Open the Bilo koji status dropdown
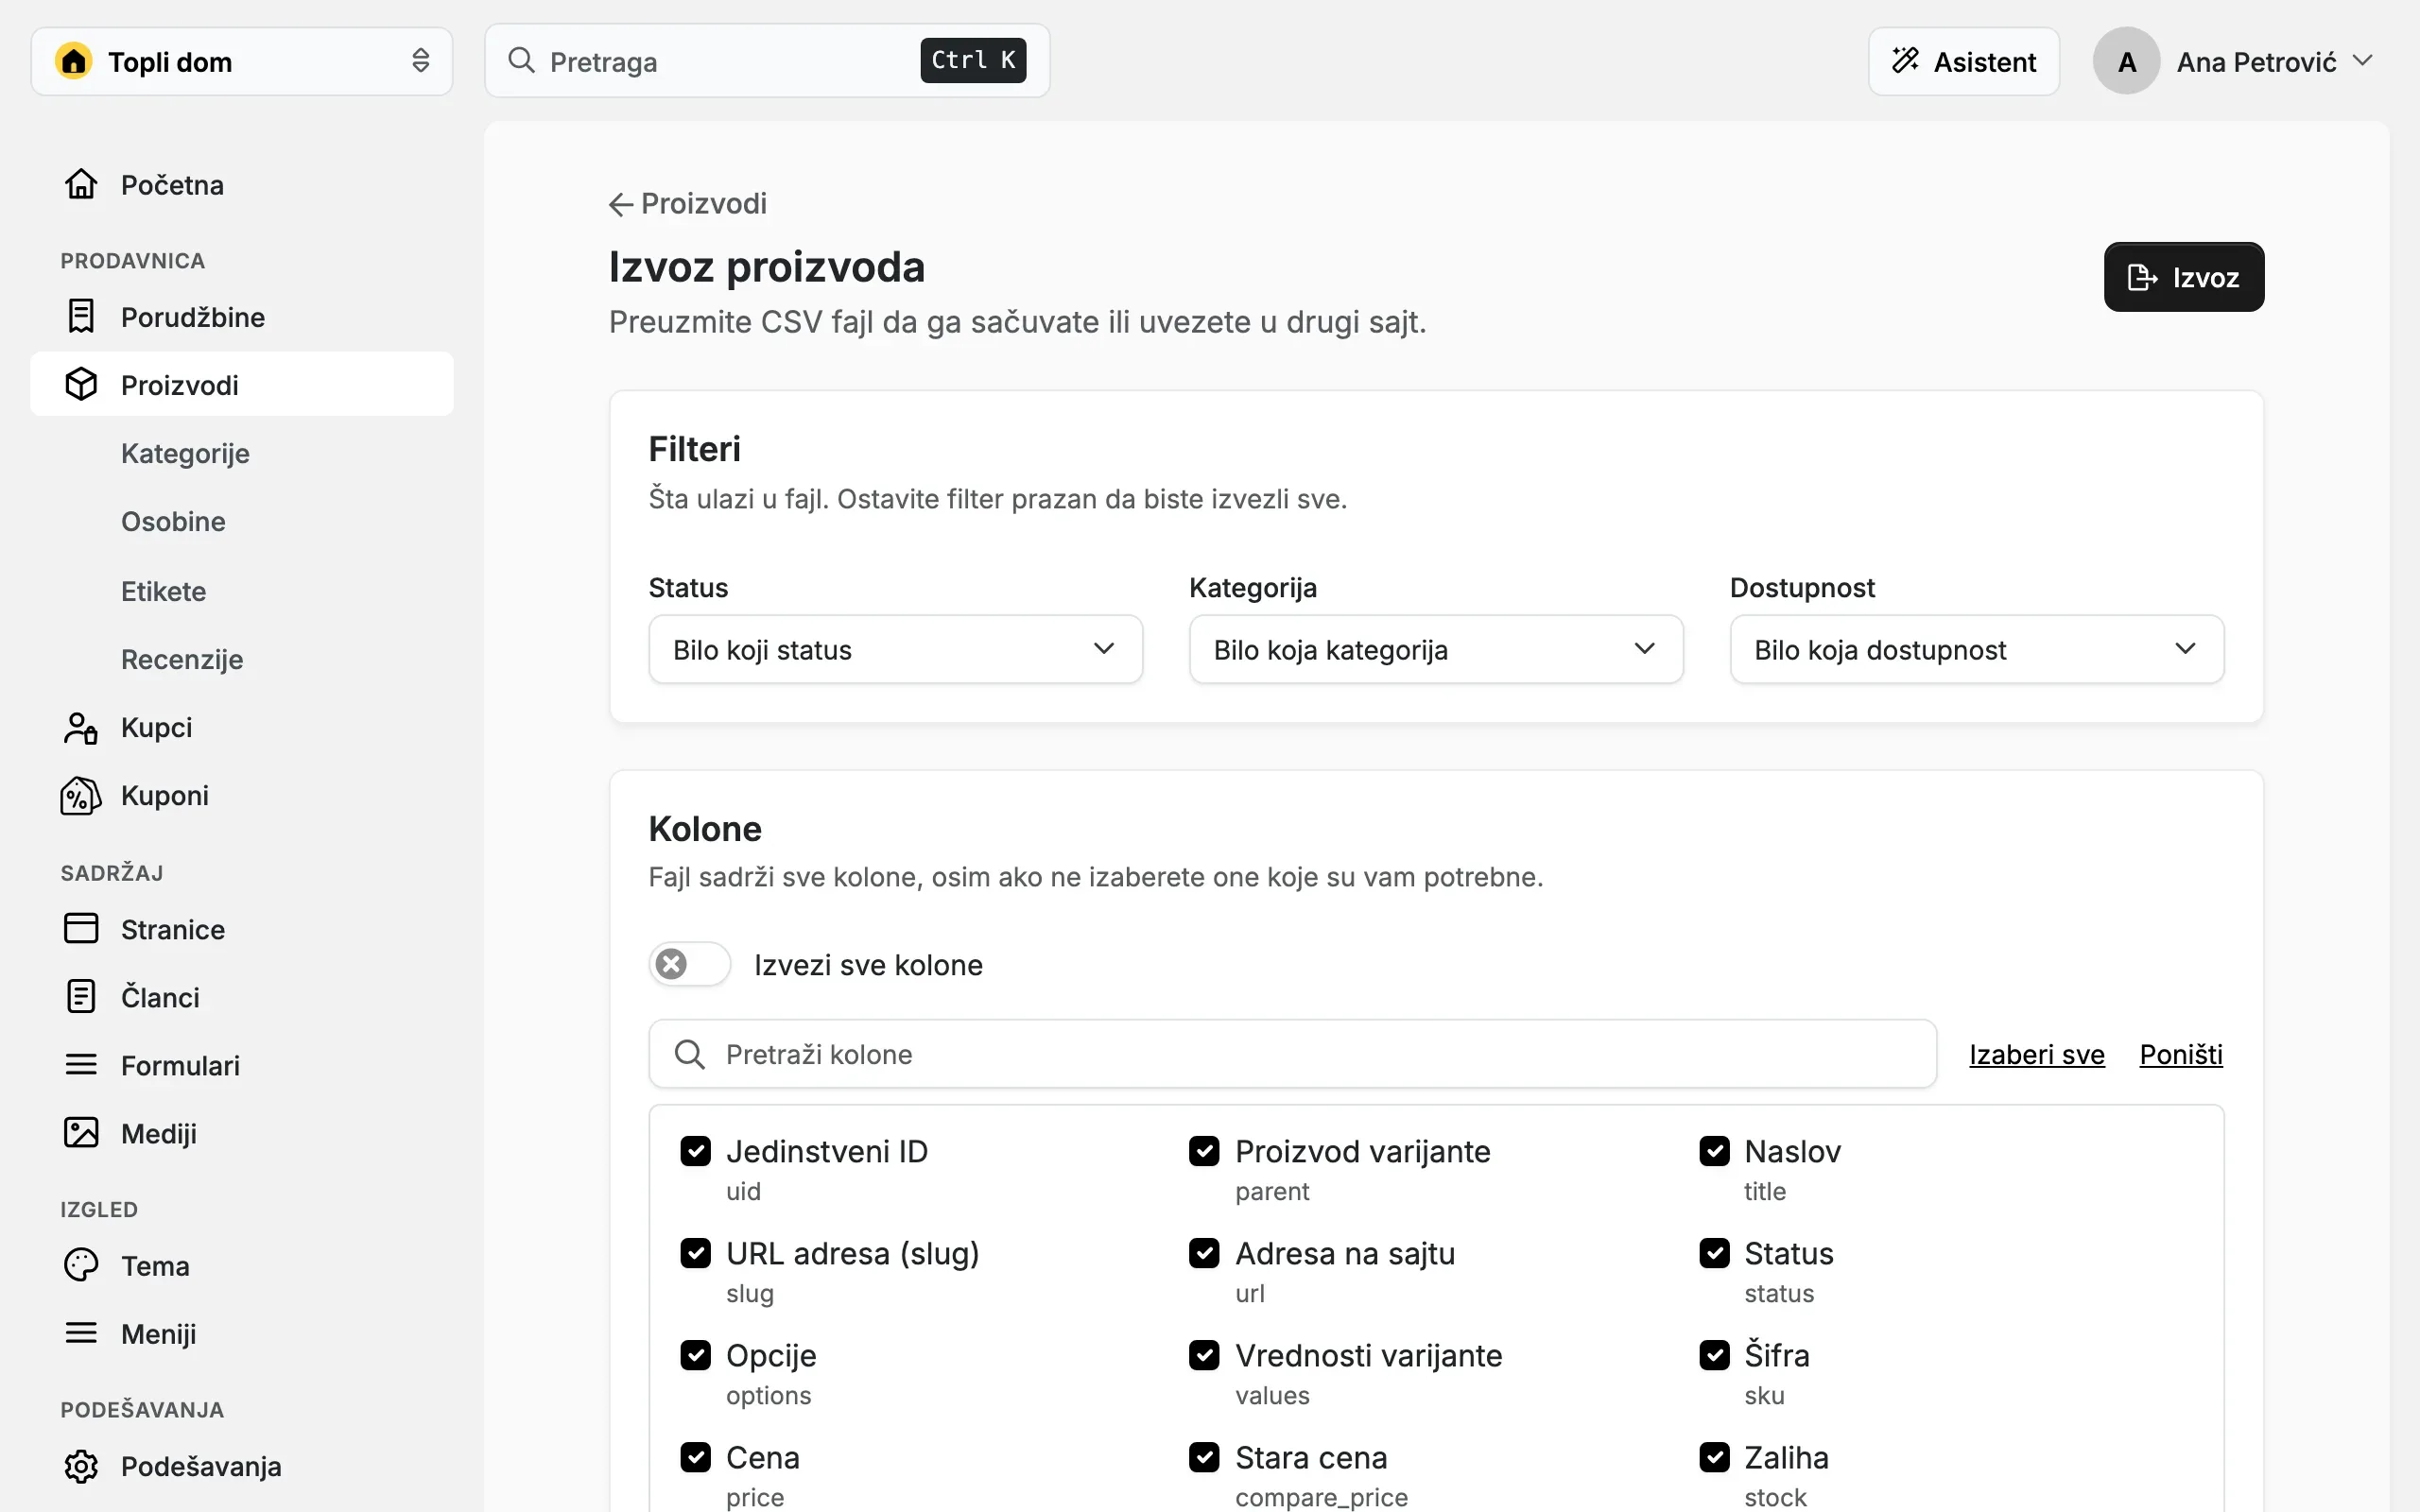The image size is (2420, 1512). pyautogui.click(x=895, y=649)
